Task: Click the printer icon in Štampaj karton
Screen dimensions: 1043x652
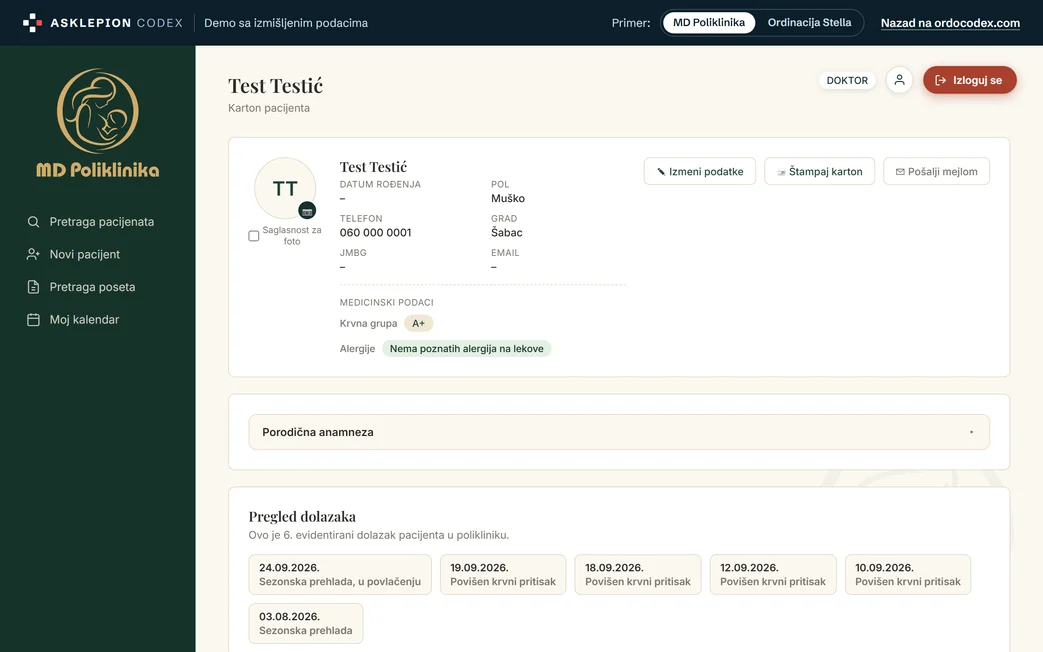Action: click(782, 172)
